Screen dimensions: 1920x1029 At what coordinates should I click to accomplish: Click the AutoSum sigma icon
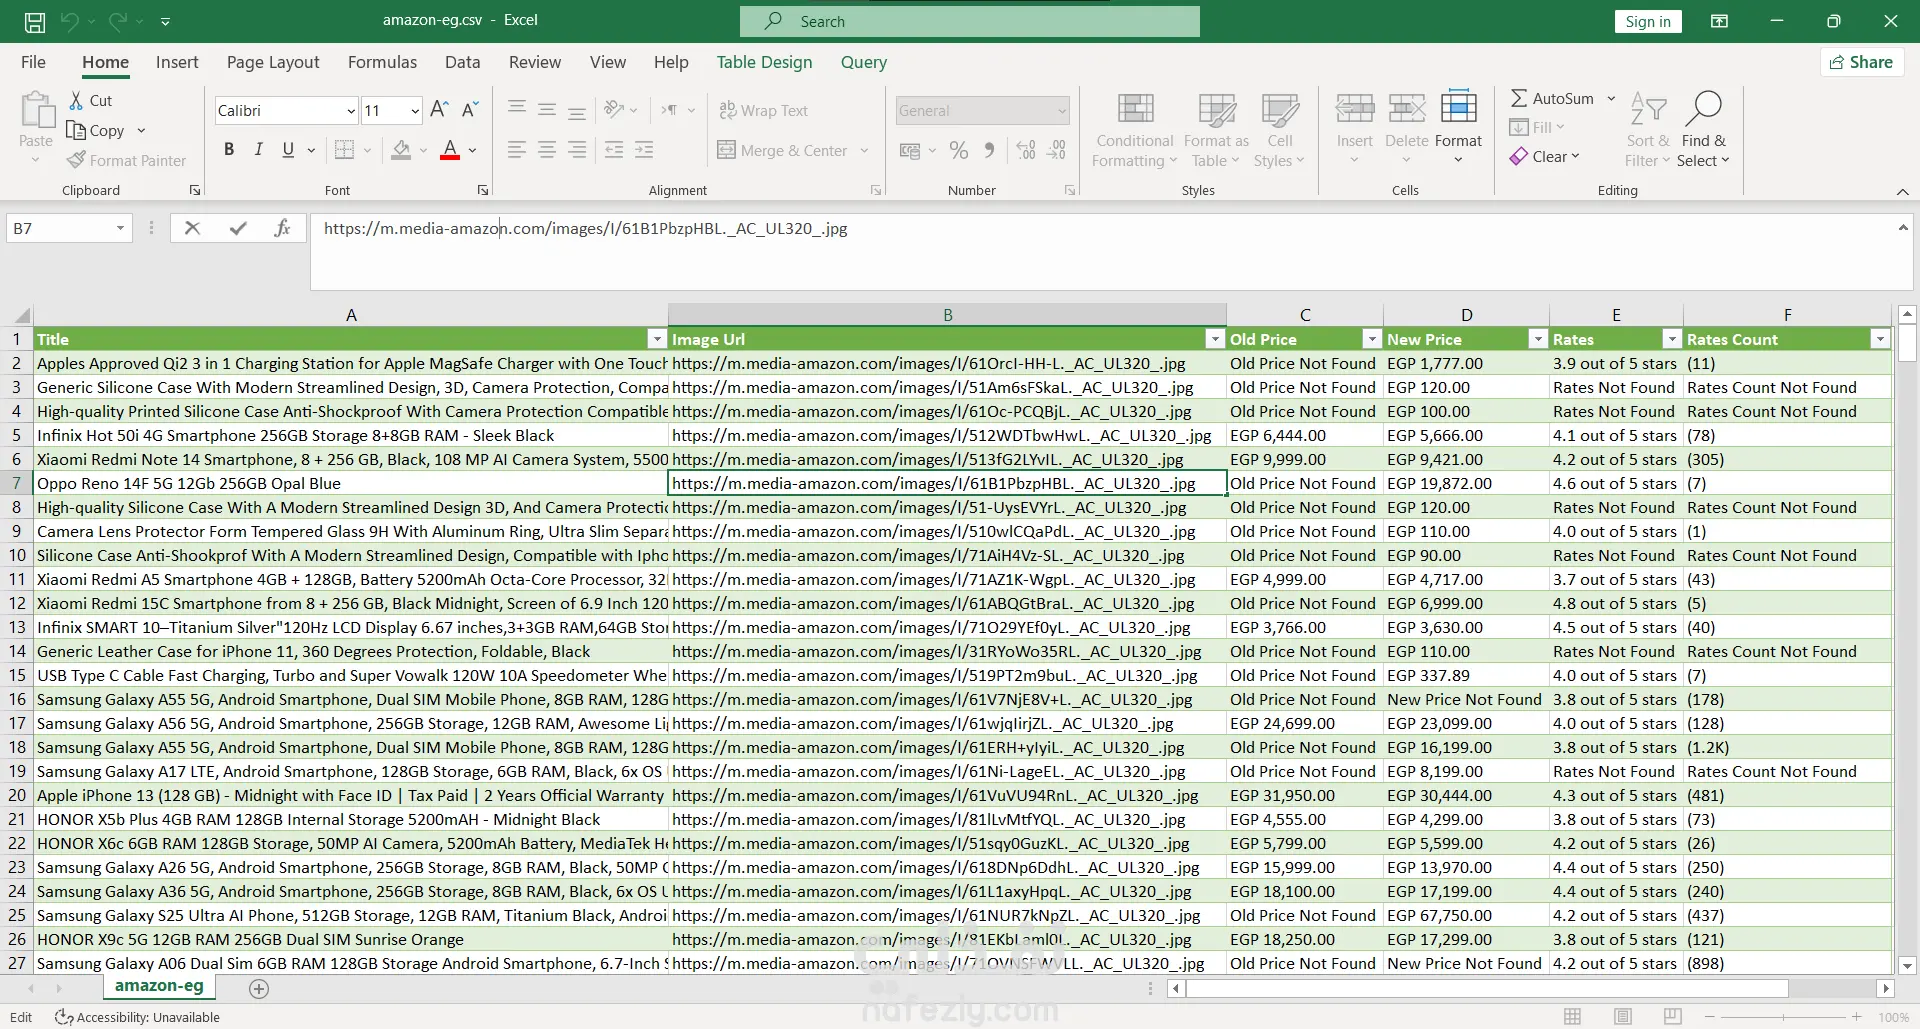tap(1519, 98)
